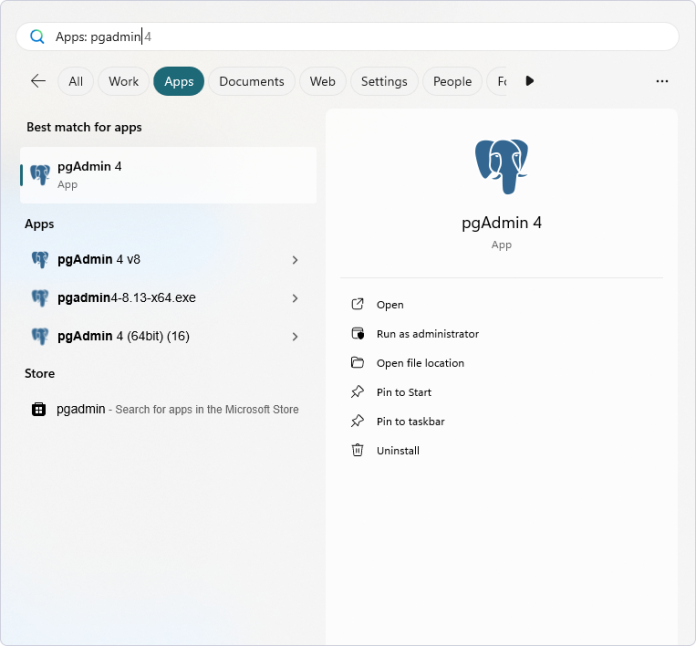This screenshot has height=646, width=696.
Task: Click the Pin to Start pin icon
Action: coord(357,392)
